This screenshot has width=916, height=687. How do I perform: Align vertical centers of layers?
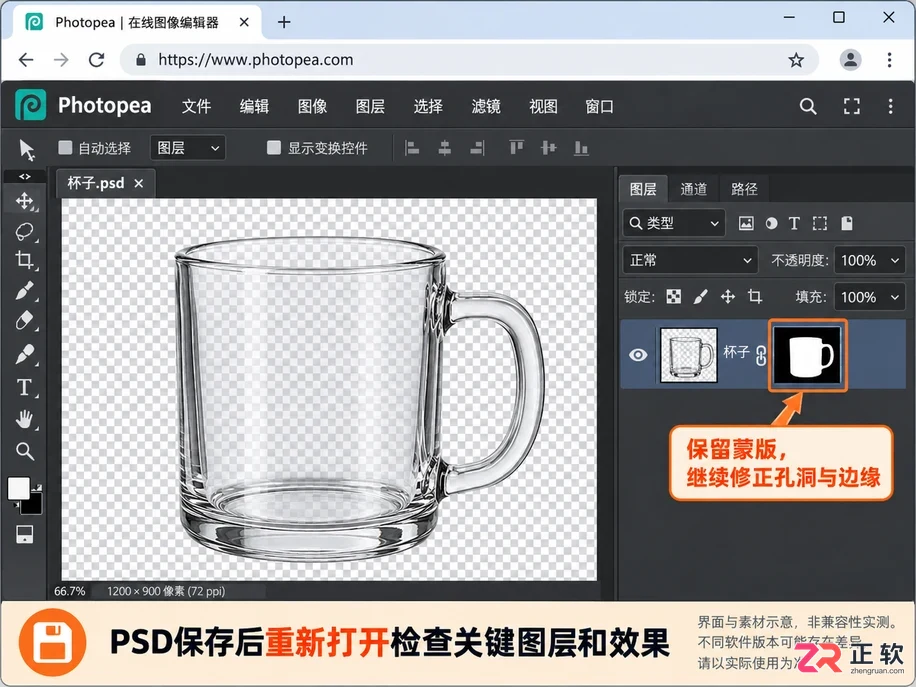tap(549, 148)
